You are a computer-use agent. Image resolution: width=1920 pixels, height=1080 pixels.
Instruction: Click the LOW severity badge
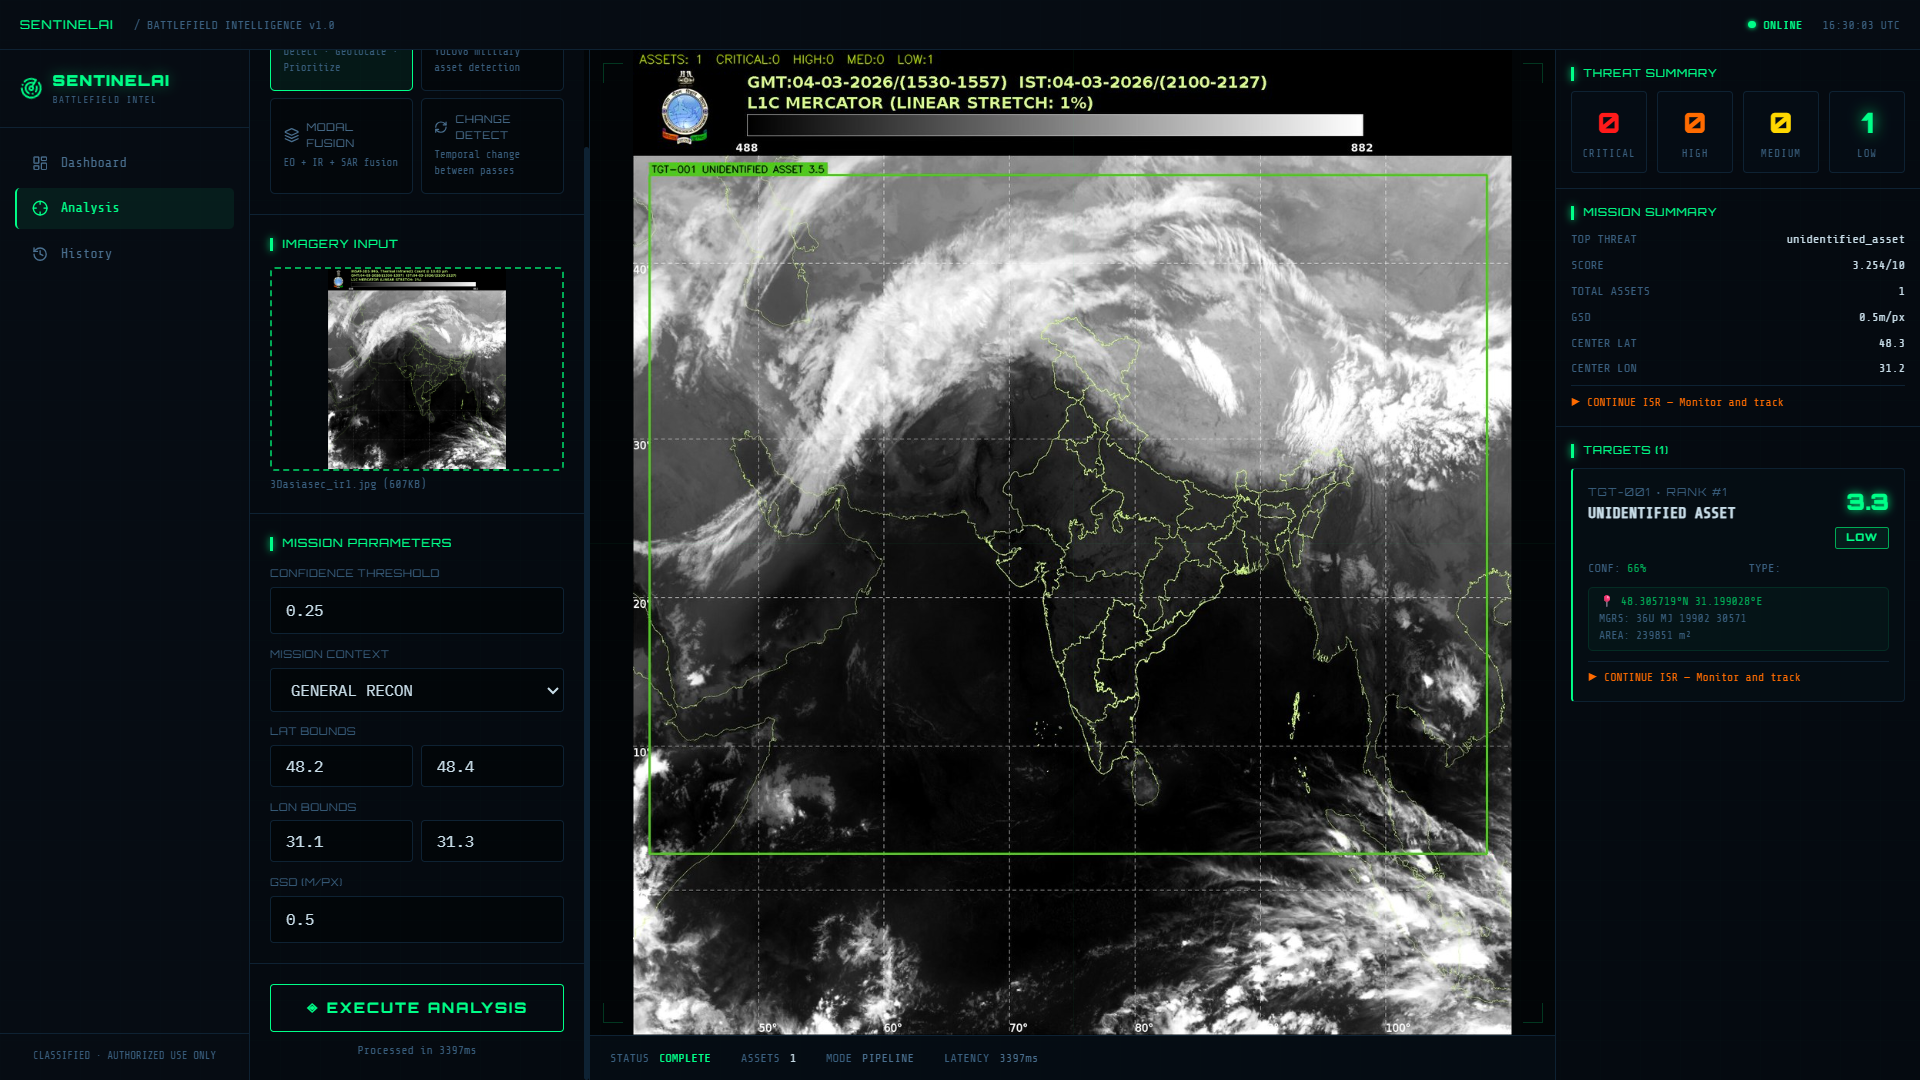pyautogui.click(x=1861, y=538)
